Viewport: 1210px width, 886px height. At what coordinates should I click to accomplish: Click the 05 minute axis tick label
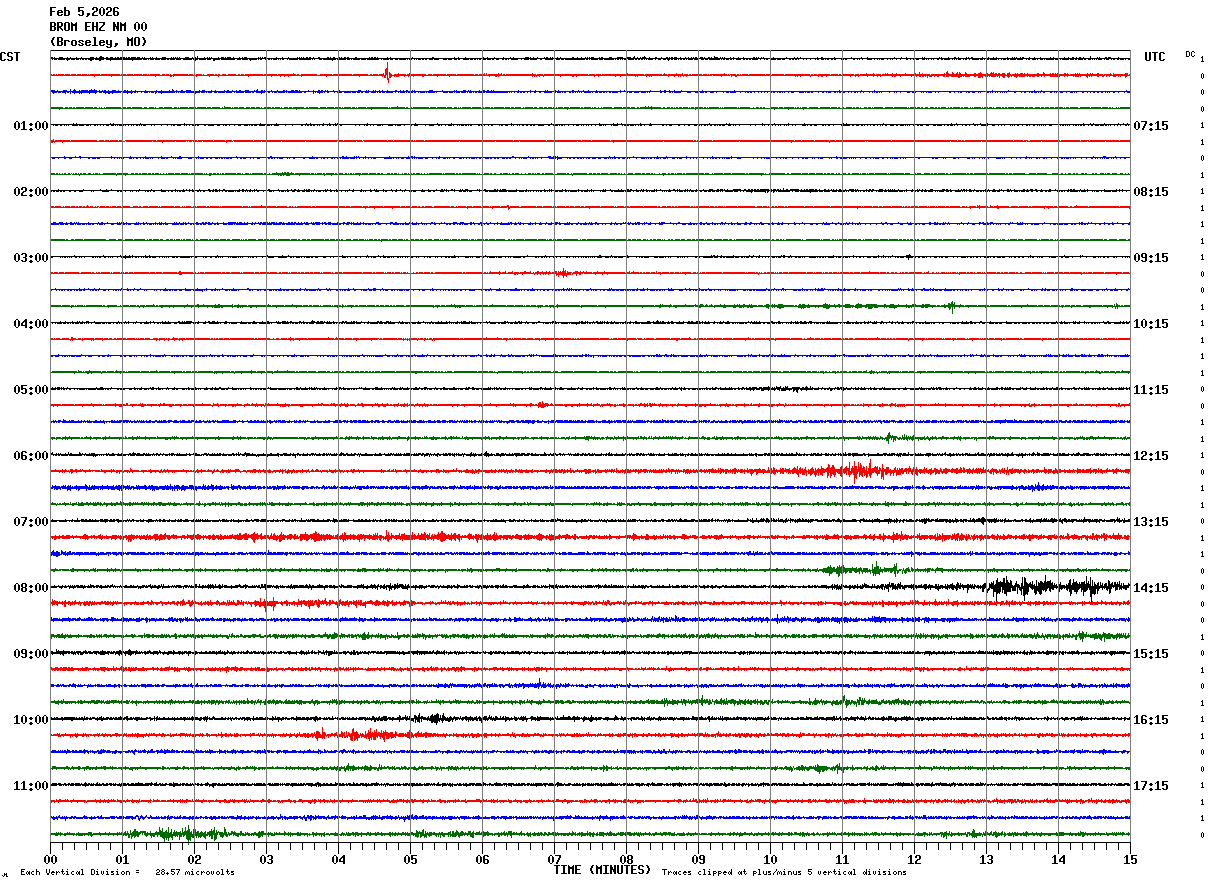click(410, 859)
